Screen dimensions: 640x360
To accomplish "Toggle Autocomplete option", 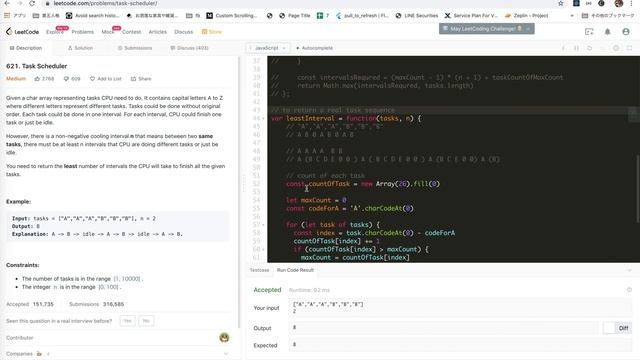I will [314, 48].
